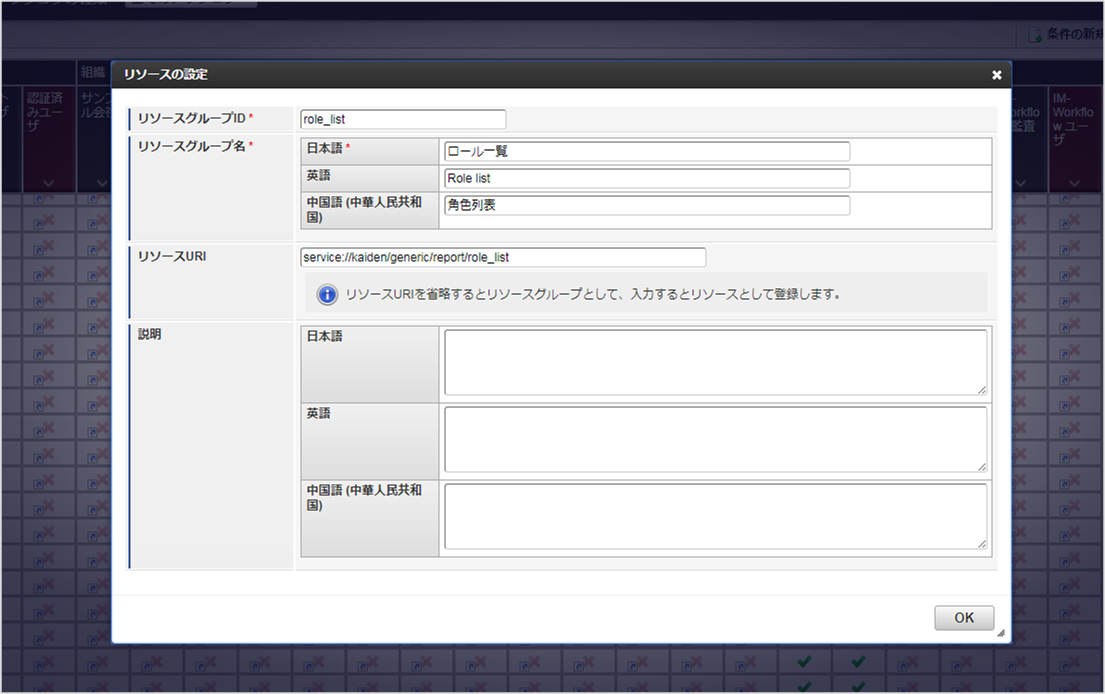This screenshot has height=694, width=1105.
Task: Expand 認証済みユーザ column dropdown arrow
Action: click(48, 183)
